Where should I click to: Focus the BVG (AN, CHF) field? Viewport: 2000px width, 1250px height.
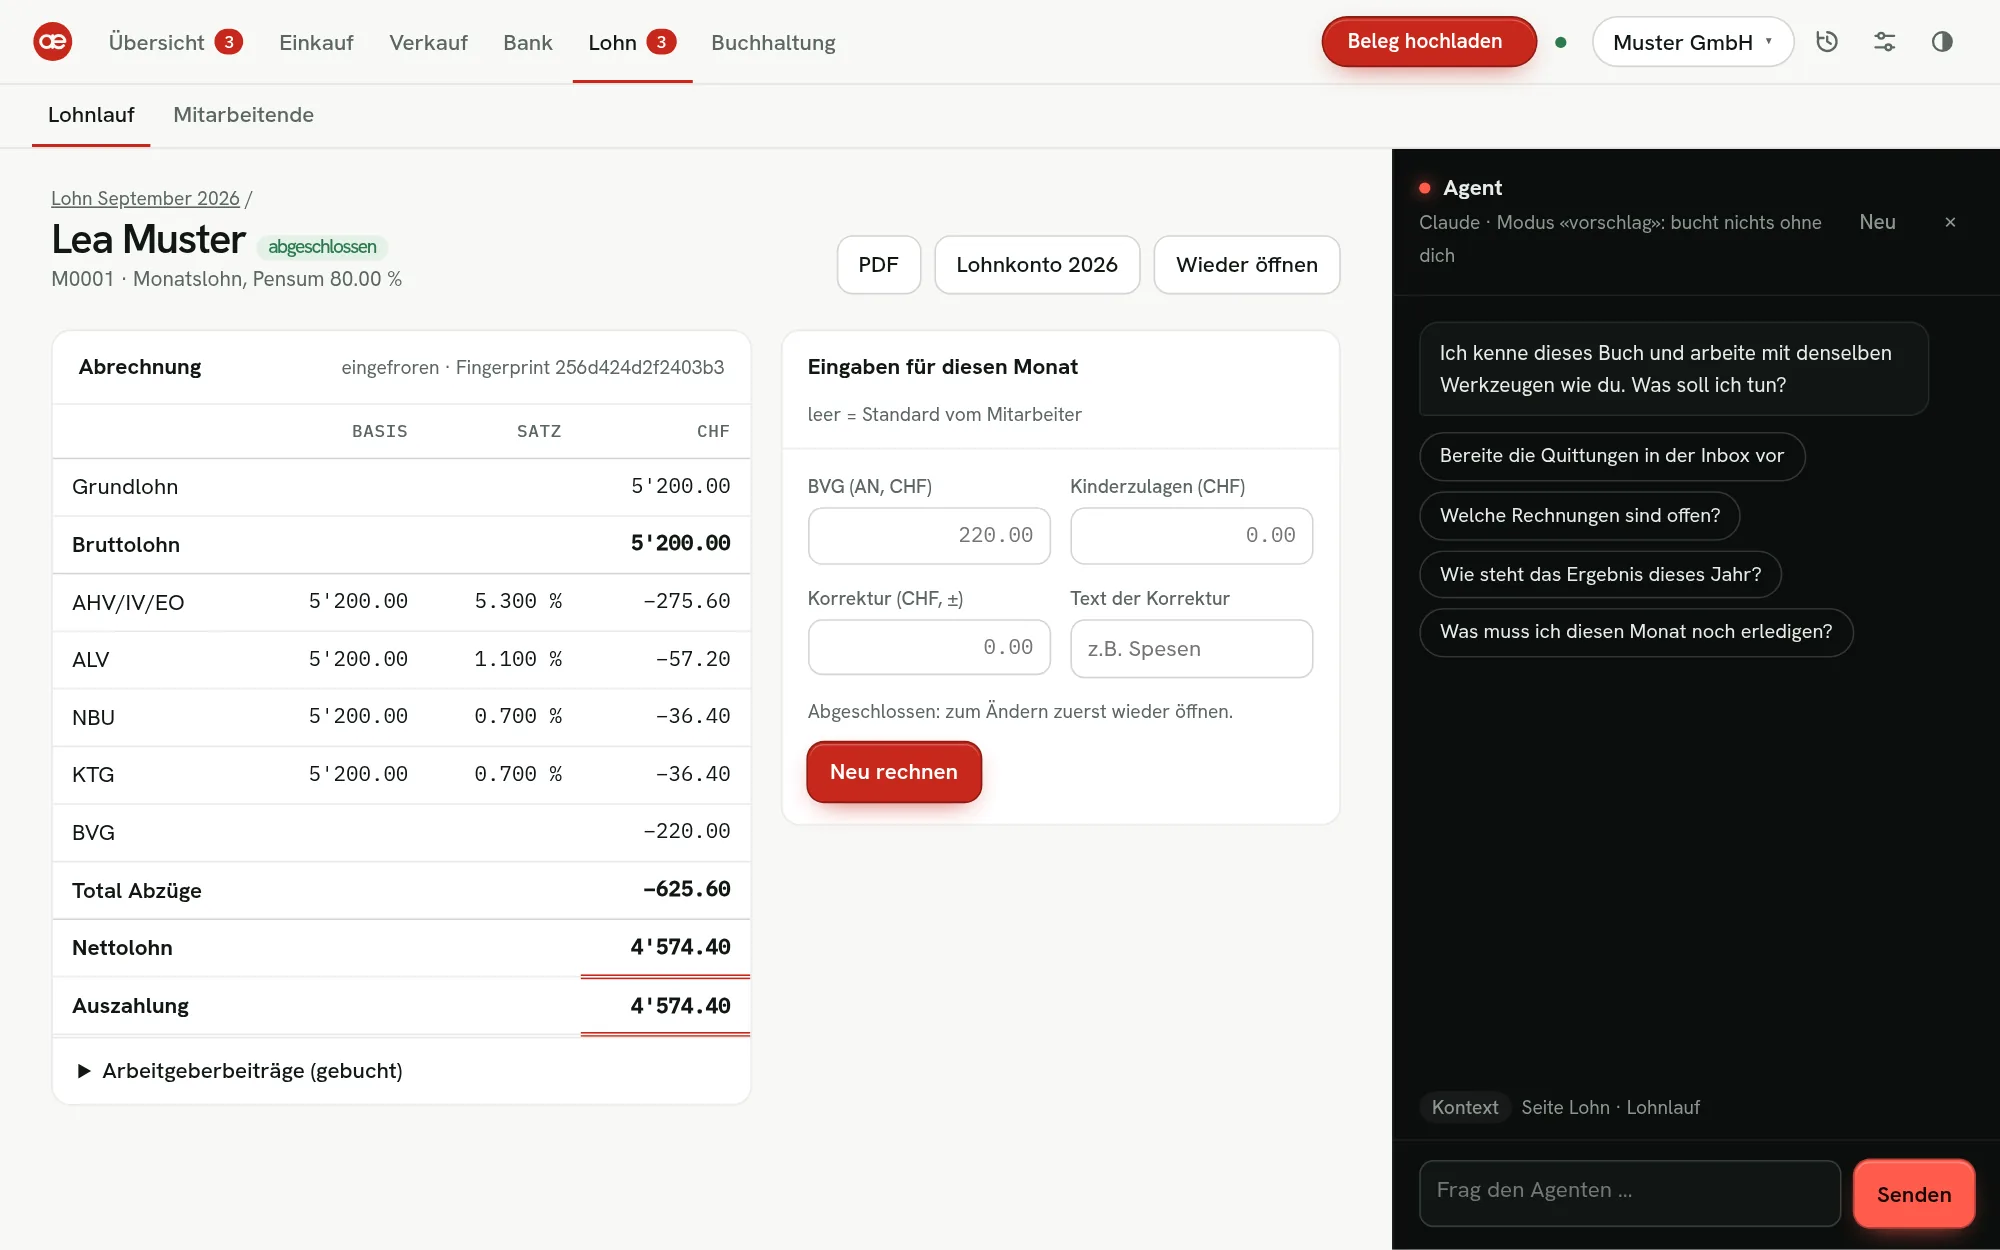pos(929,536)
